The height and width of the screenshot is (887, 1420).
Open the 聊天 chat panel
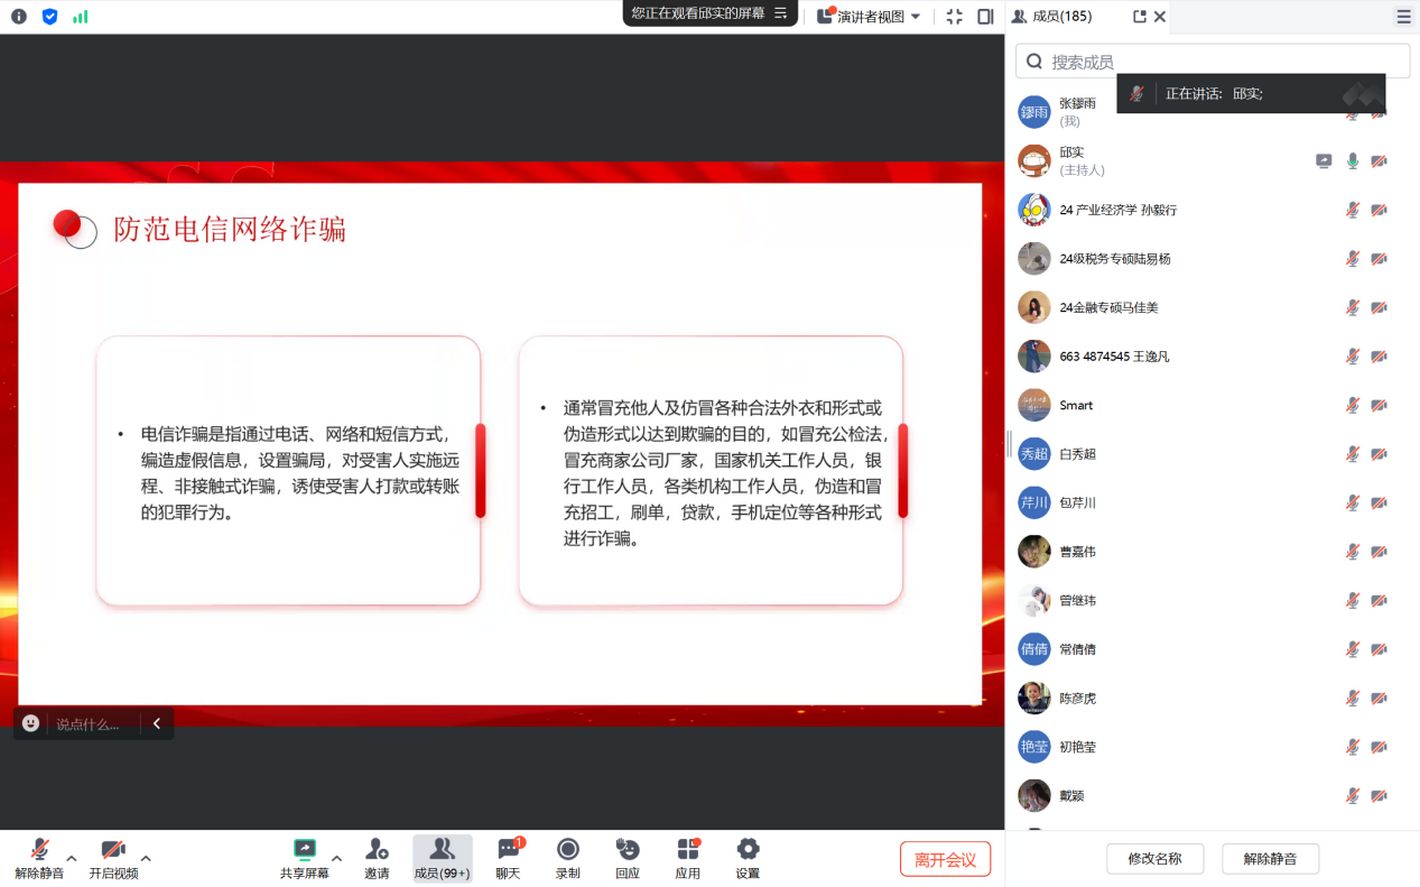point(508,858)
